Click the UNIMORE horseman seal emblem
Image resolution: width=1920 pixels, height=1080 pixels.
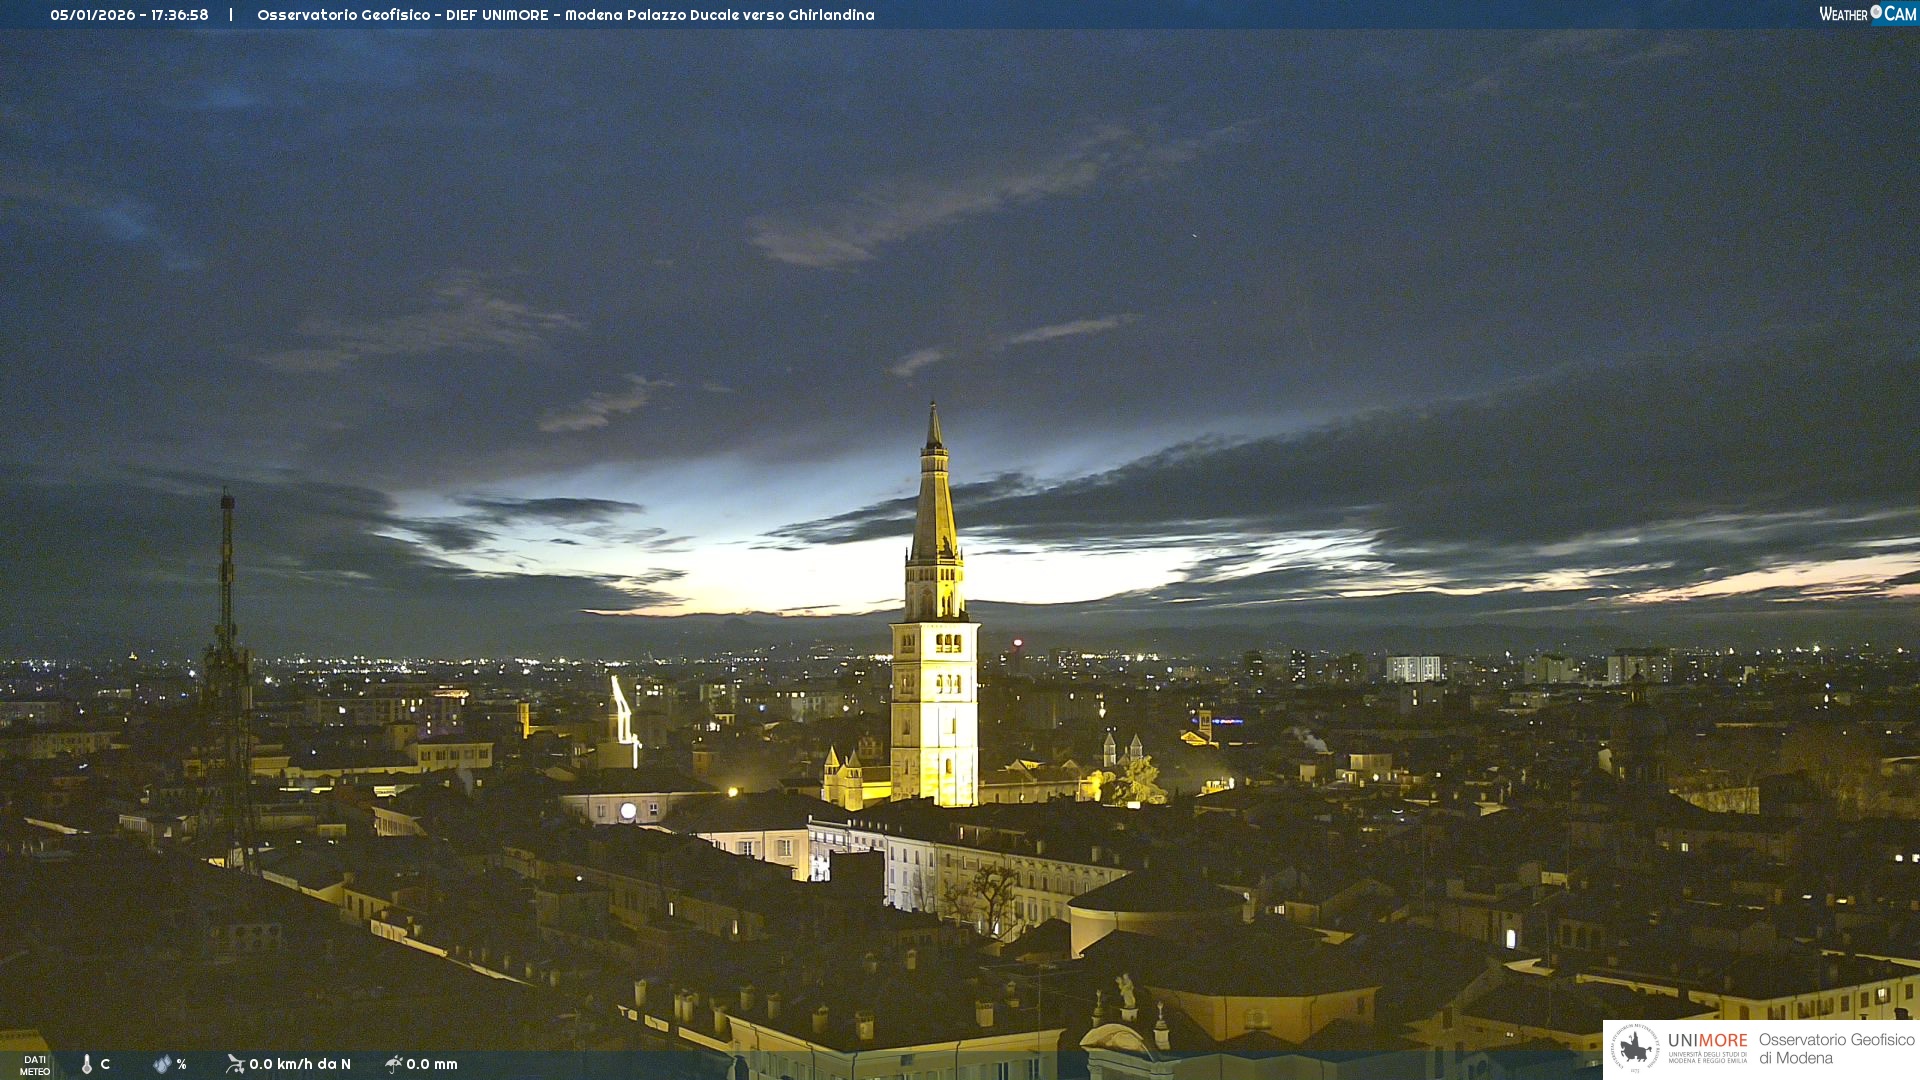pos(1635,1048)
